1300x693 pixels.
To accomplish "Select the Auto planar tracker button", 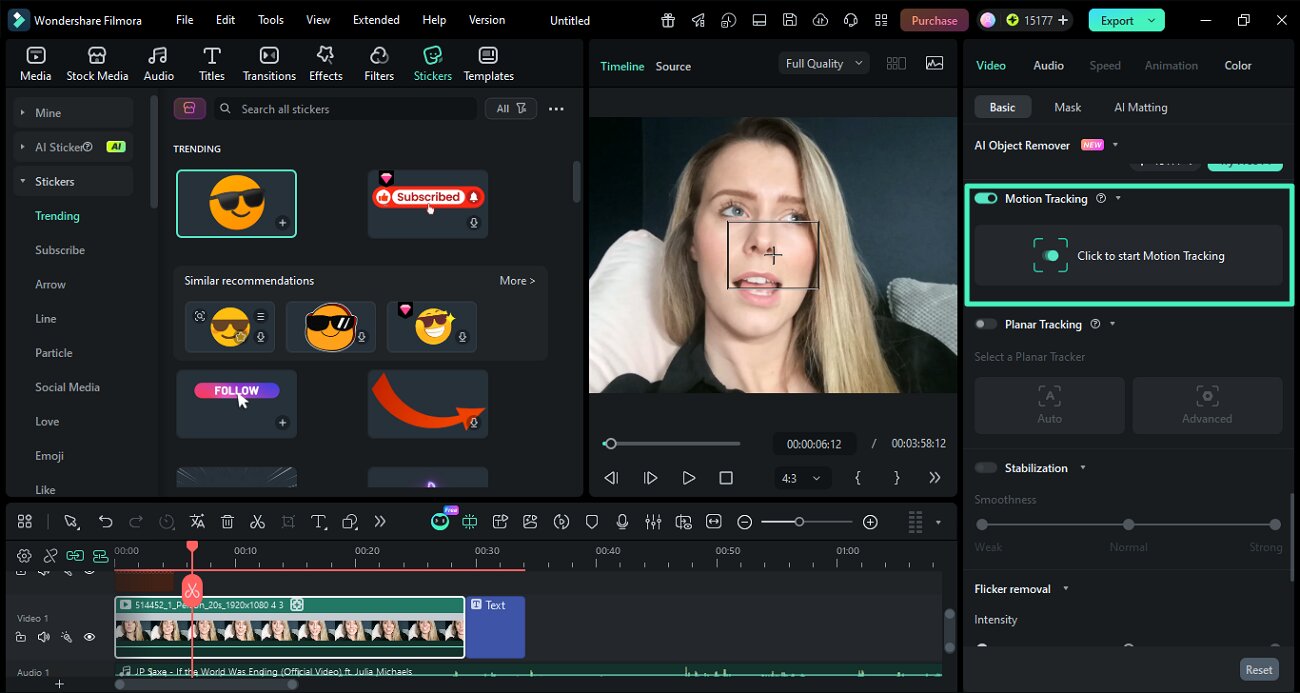I will [x=1049, y=405].
